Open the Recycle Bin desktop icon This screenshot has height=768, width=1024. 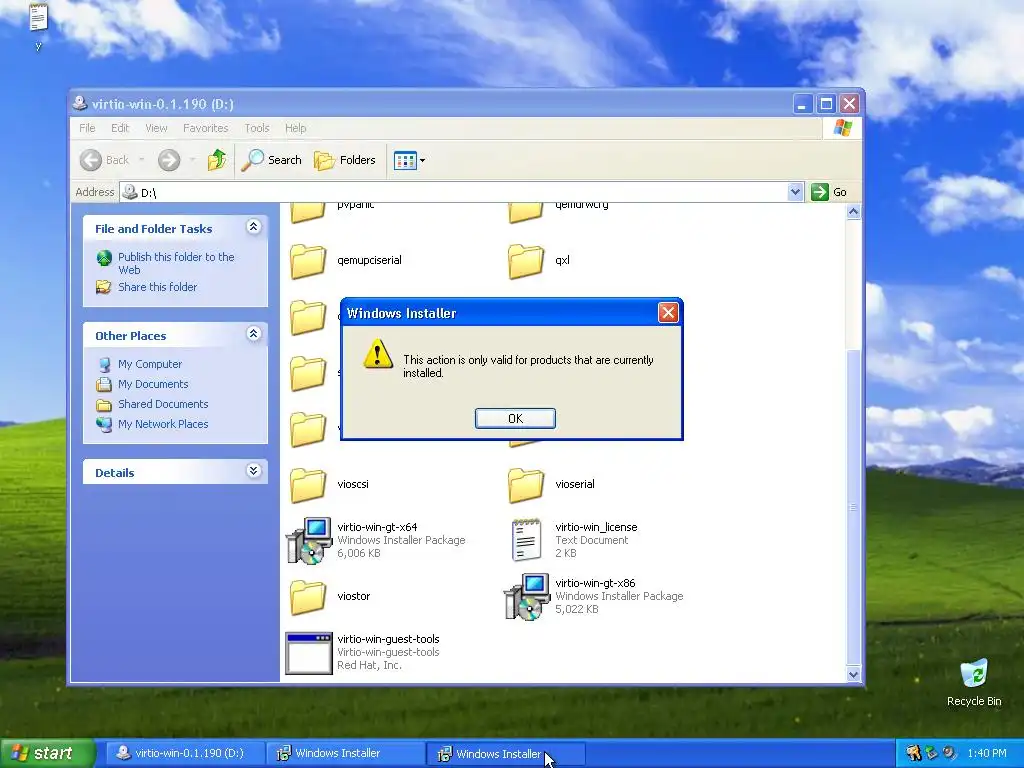click(x=974, y=673)
